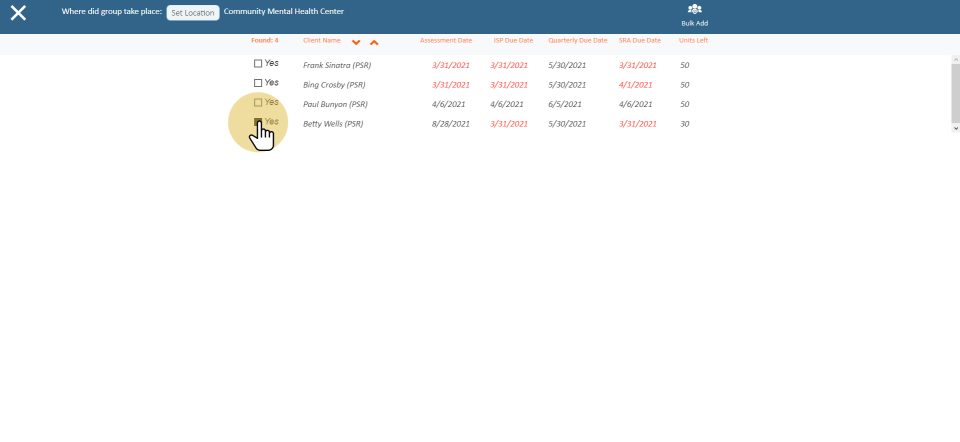Viewport: 960px width, 442px height.
Task: Click the Client Name column header
Action: coord(322,41)
